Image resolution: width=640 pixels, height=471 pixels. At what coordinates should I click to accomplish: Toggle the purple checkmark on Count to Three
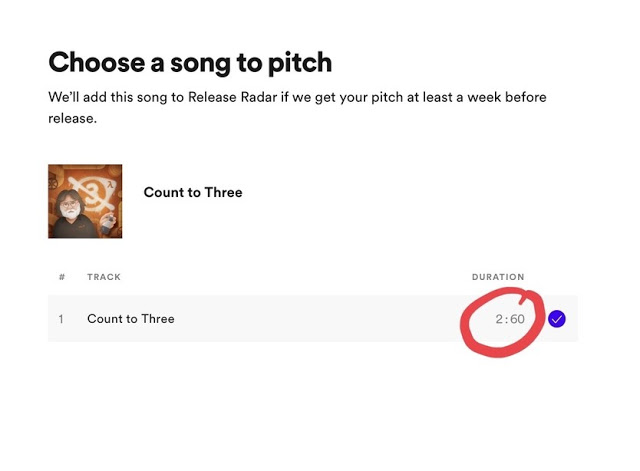tap(557, 319)
